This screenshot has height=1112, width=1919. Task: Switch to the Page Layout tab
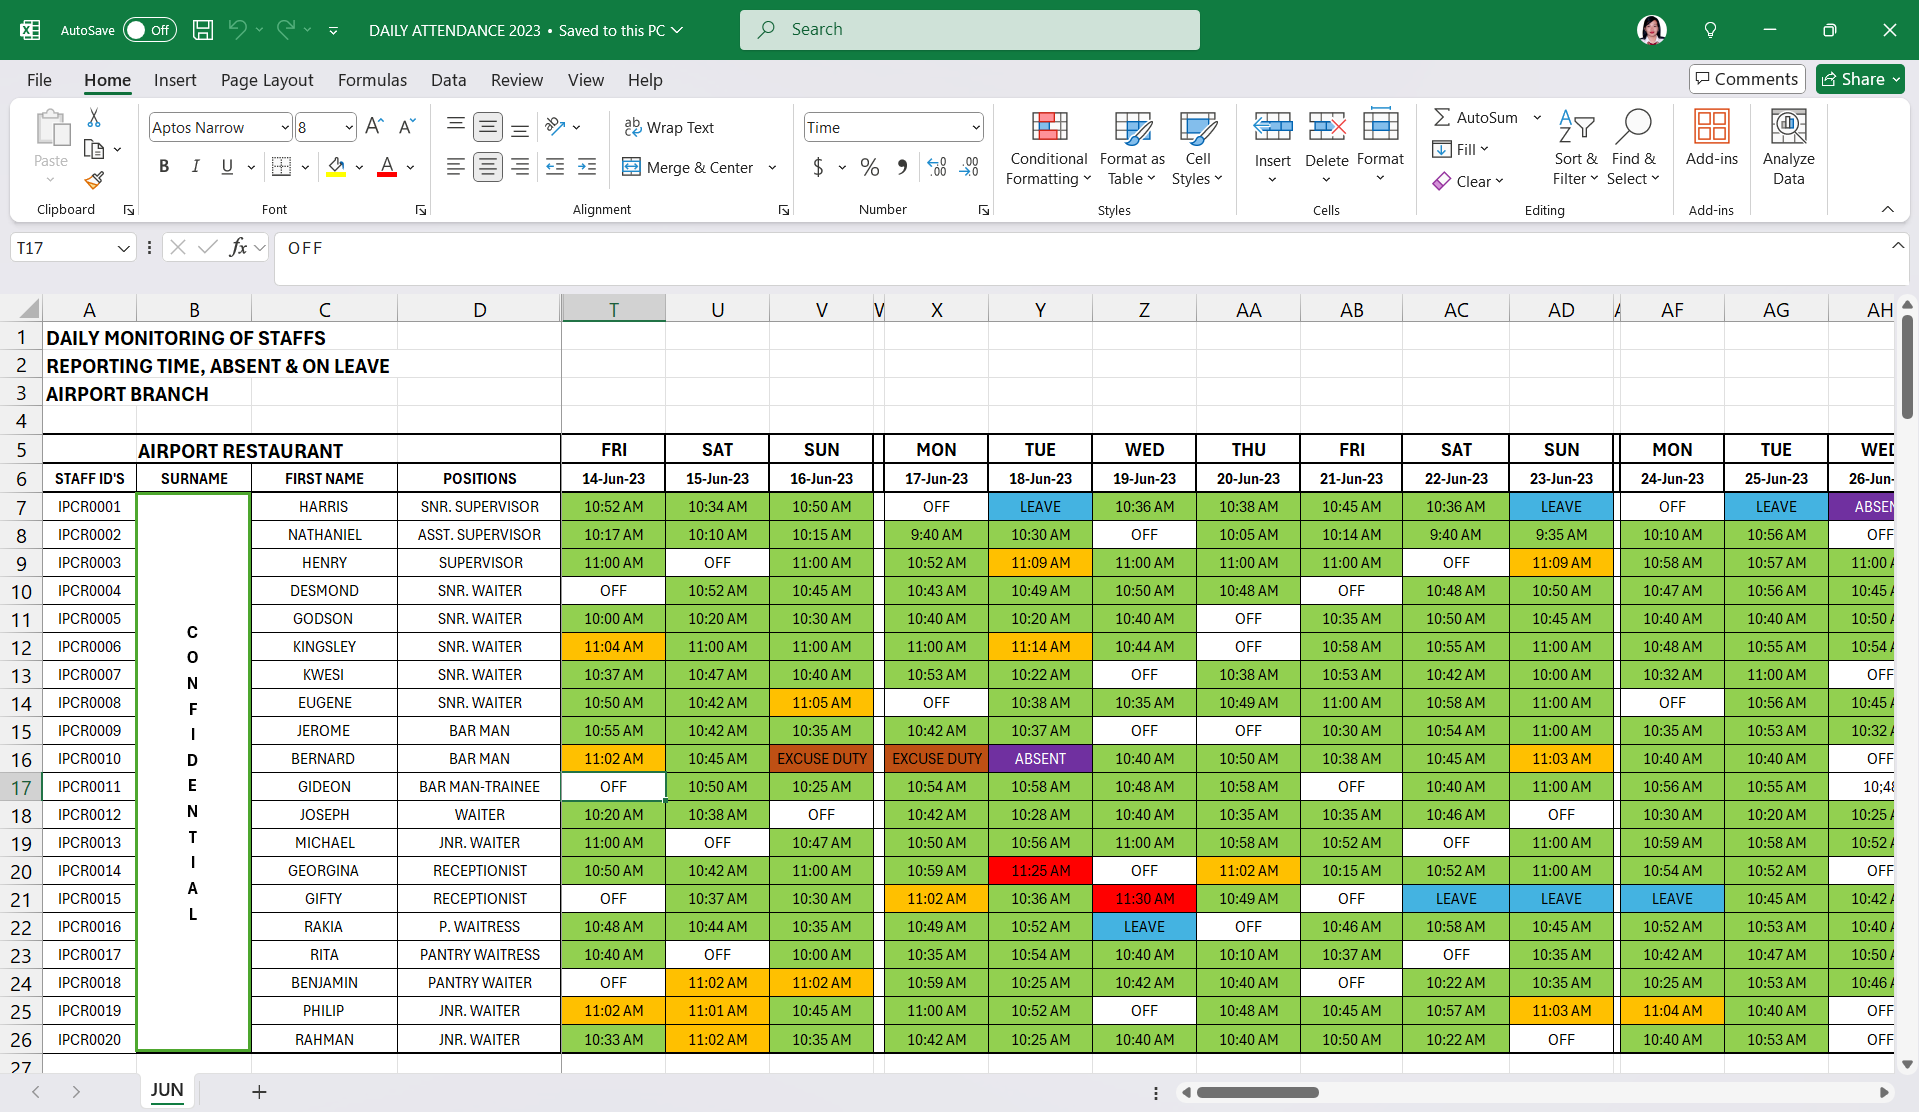point(267,80)
